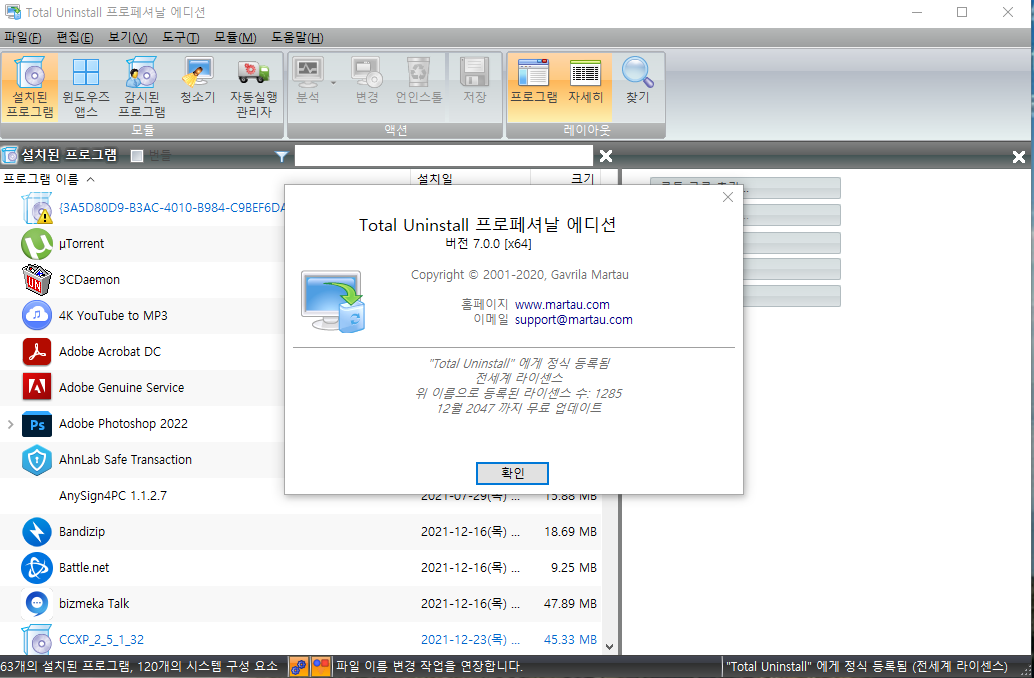The image size is (1034, 678).
Task: Select the Bandizip program icon
Action: pos(36,532)
